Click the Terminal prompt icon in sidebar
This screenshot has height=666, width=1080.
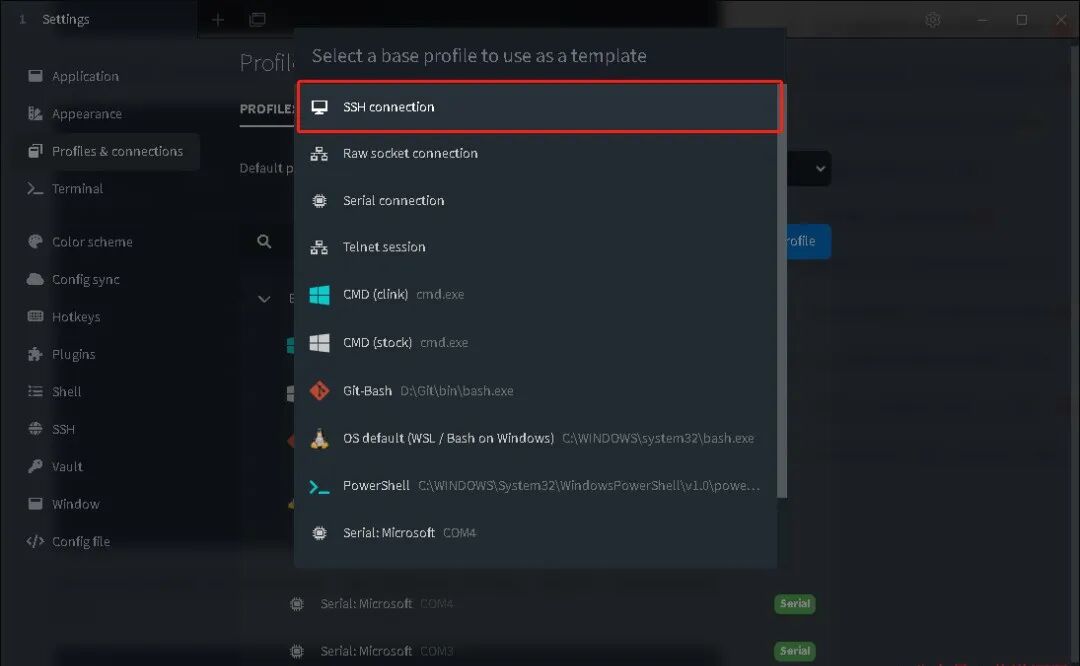35,189
